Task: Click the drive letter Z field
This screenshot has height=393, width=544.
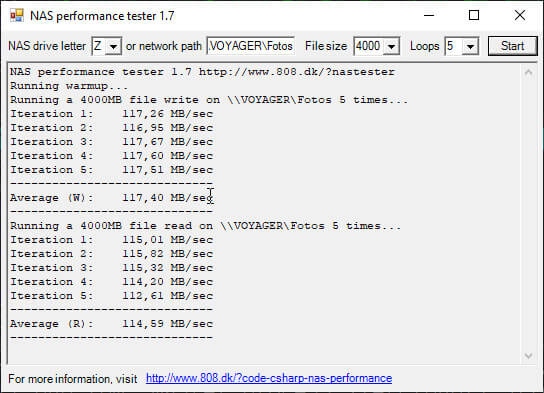Action: [x=100, y=46]
